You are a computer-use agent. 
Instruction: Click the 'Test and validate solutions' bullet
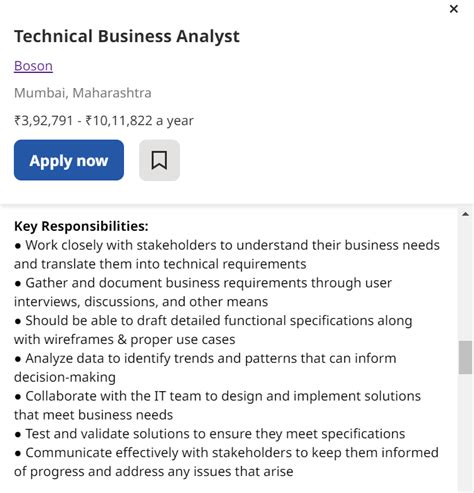click(x=210, y=434)
